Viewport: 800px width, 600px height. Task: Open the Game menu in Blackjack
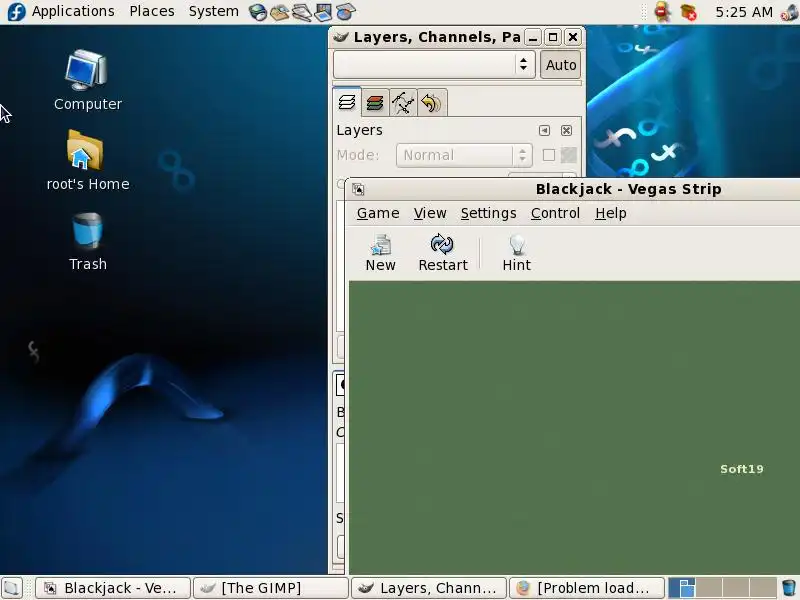click(378, 213)
